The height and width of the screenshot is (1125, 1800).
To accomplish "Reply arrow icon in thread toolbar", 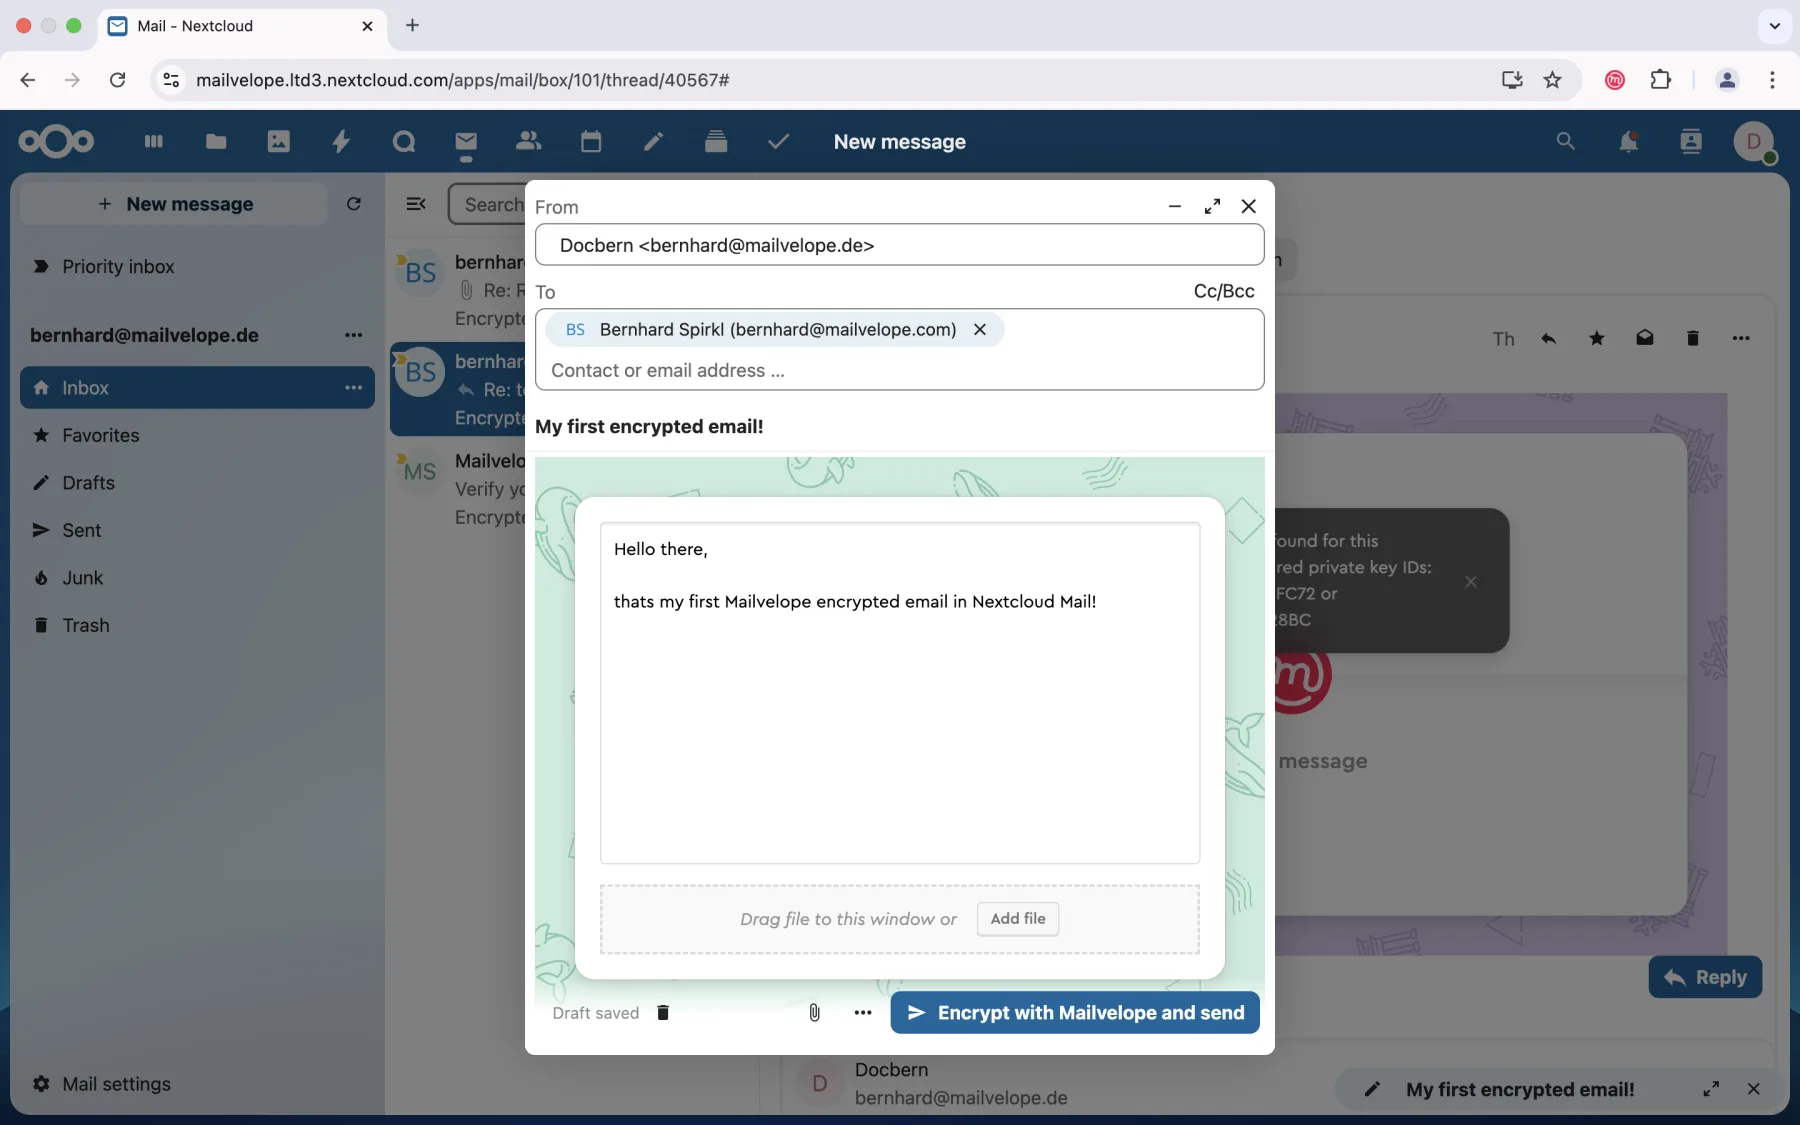I will (x=1548, y=338).
